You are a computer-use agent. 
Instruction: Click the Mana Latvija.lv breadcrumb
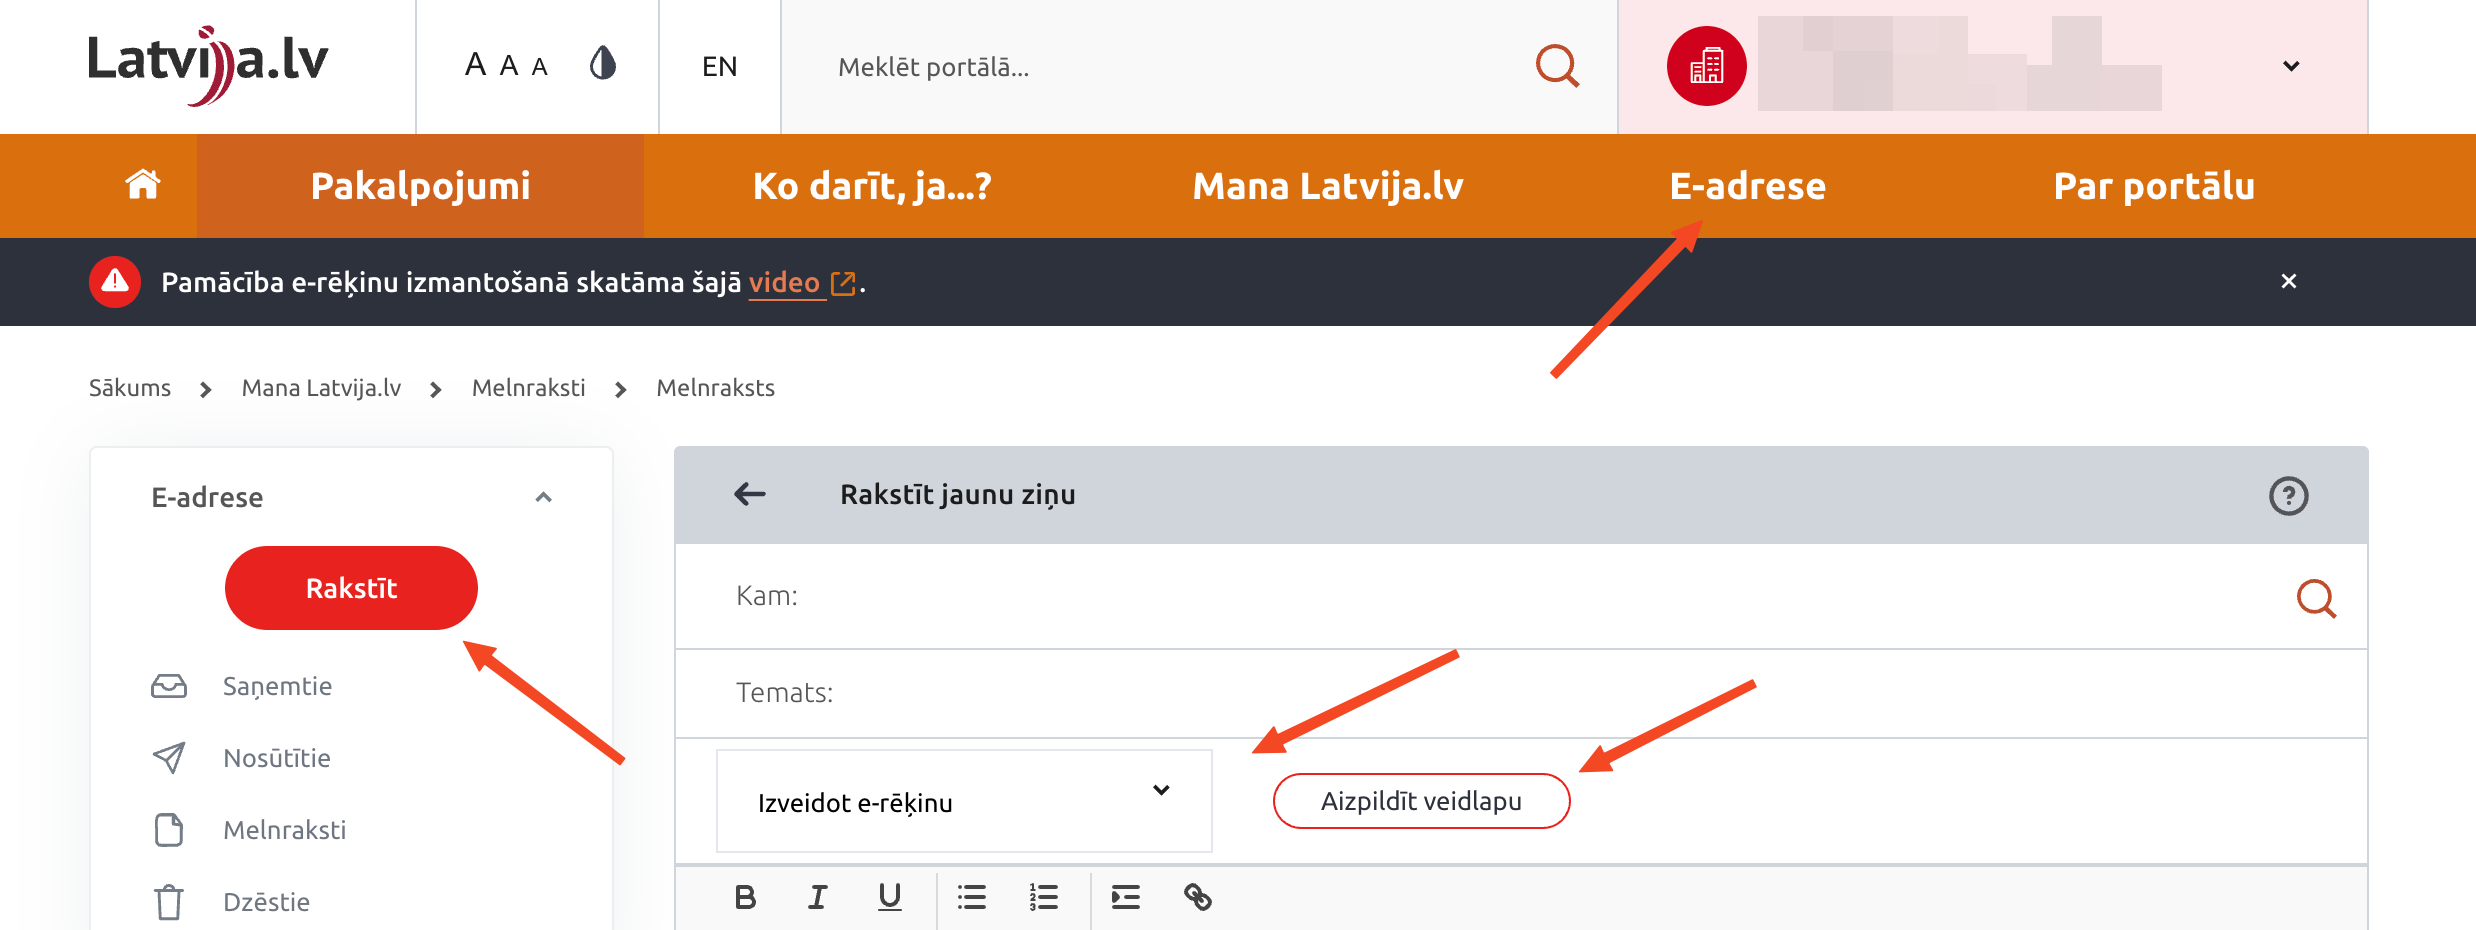pyautogui.click(x=321, y=388)
